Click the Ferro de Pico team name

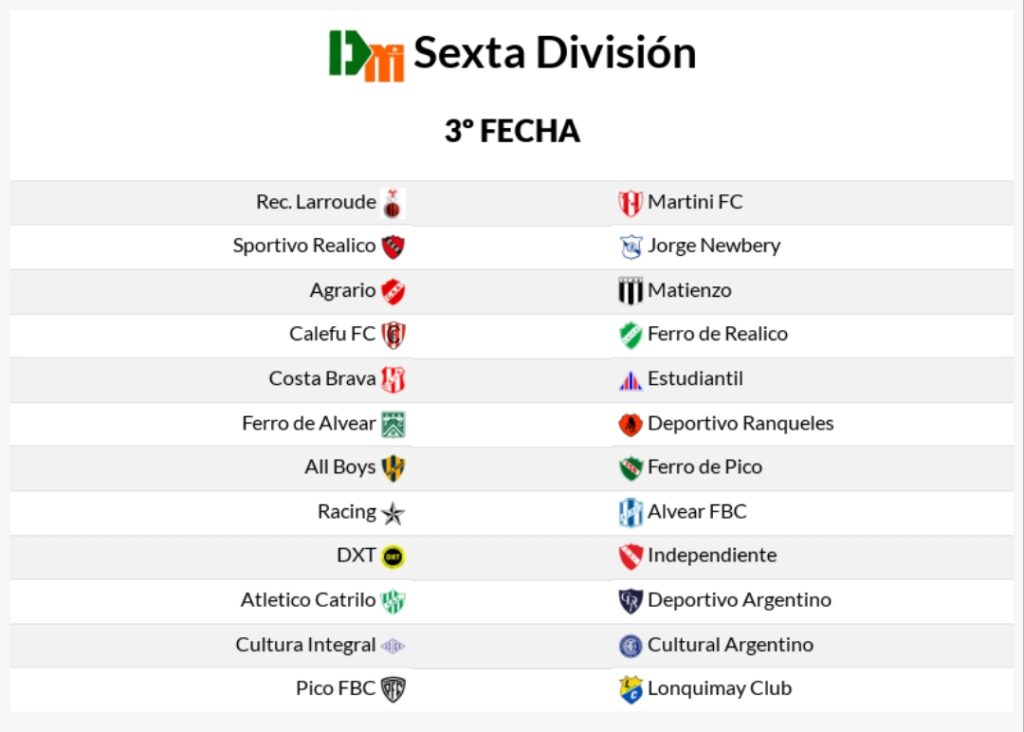coord(704,467)
